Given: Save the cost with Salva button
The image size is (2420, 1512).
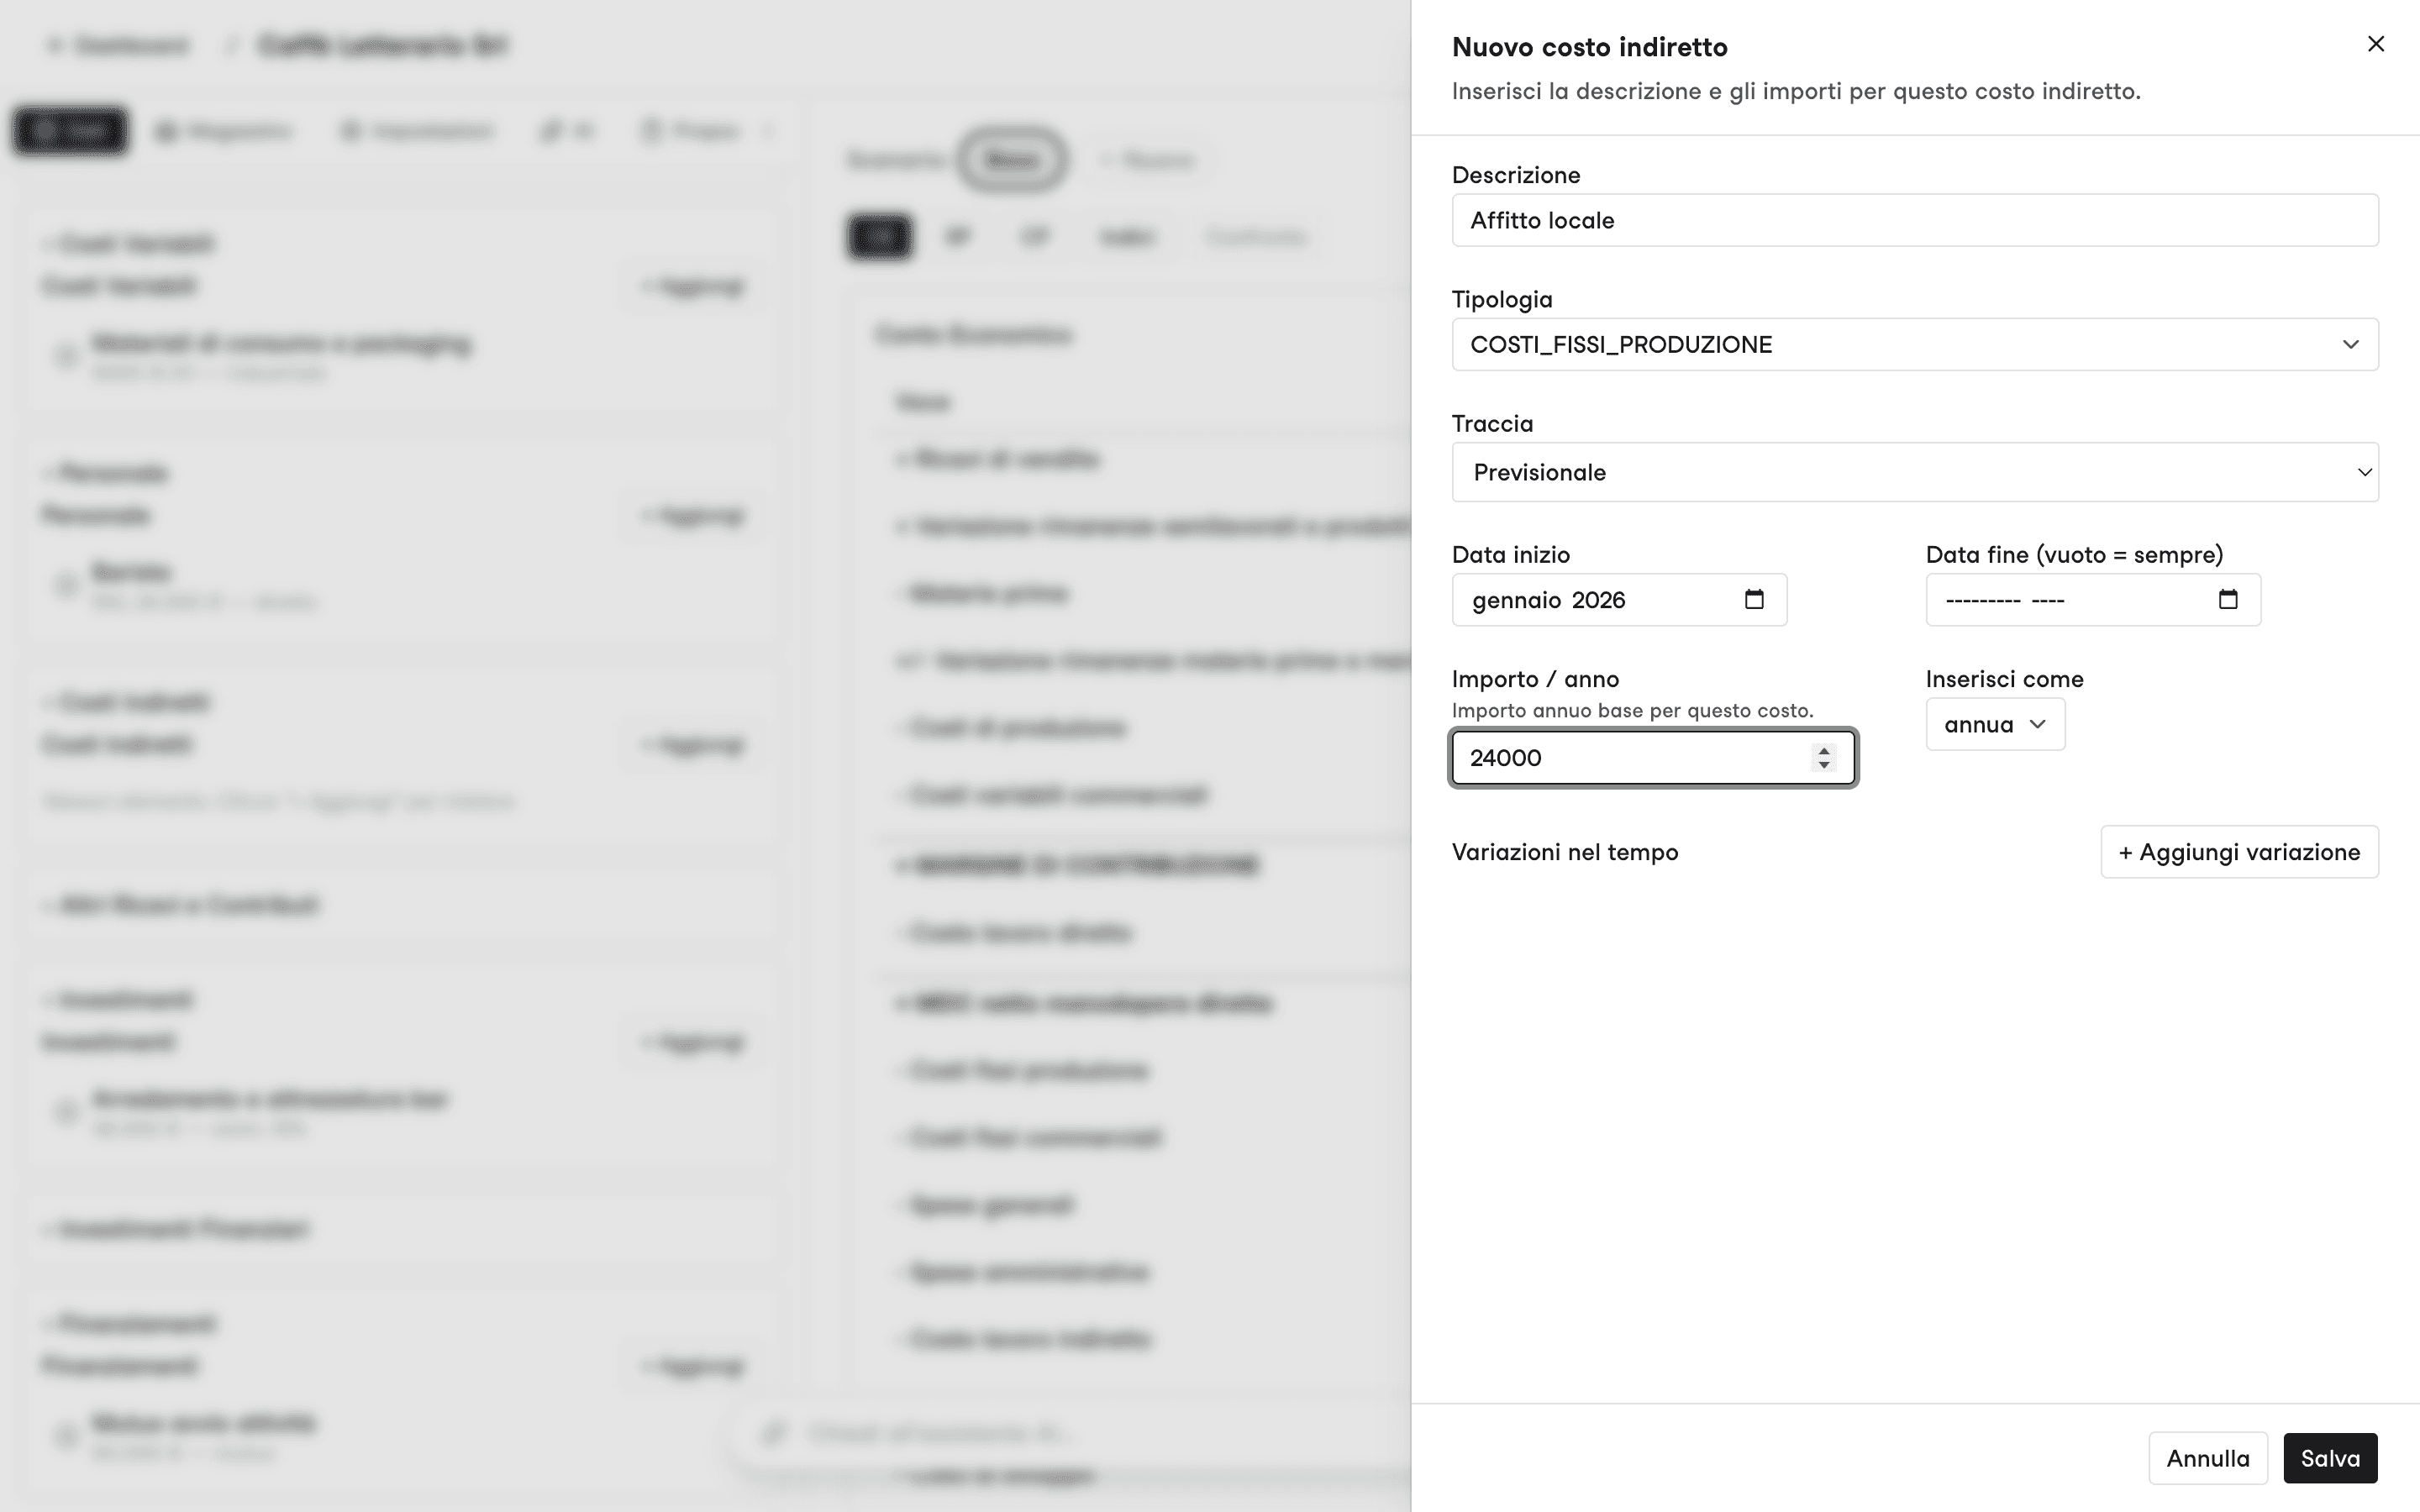Looking at the screenshot, I should [2329, 1458].
